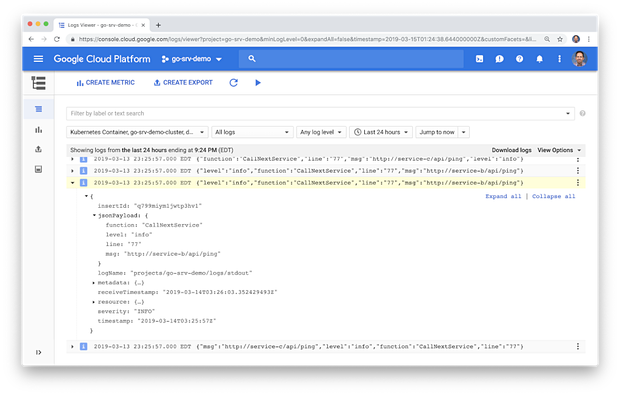
Task: Open row menu for the highlighted service-b log entry
Action: point(578,183)
